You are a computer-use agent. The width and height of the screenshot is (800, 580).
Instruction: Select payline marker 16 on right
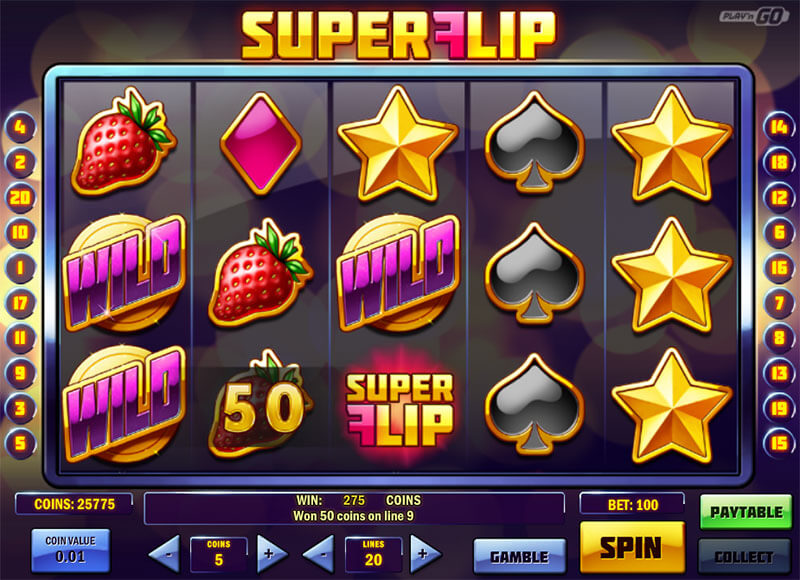pos(779,267)
